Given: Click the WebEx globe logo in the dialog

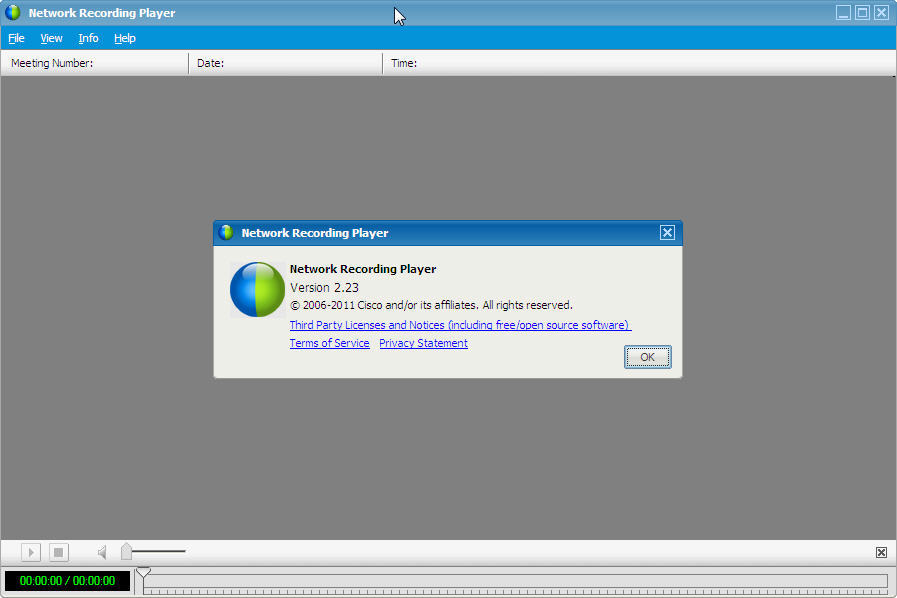Looking at the screenshot, I should (x=256, y=290).
